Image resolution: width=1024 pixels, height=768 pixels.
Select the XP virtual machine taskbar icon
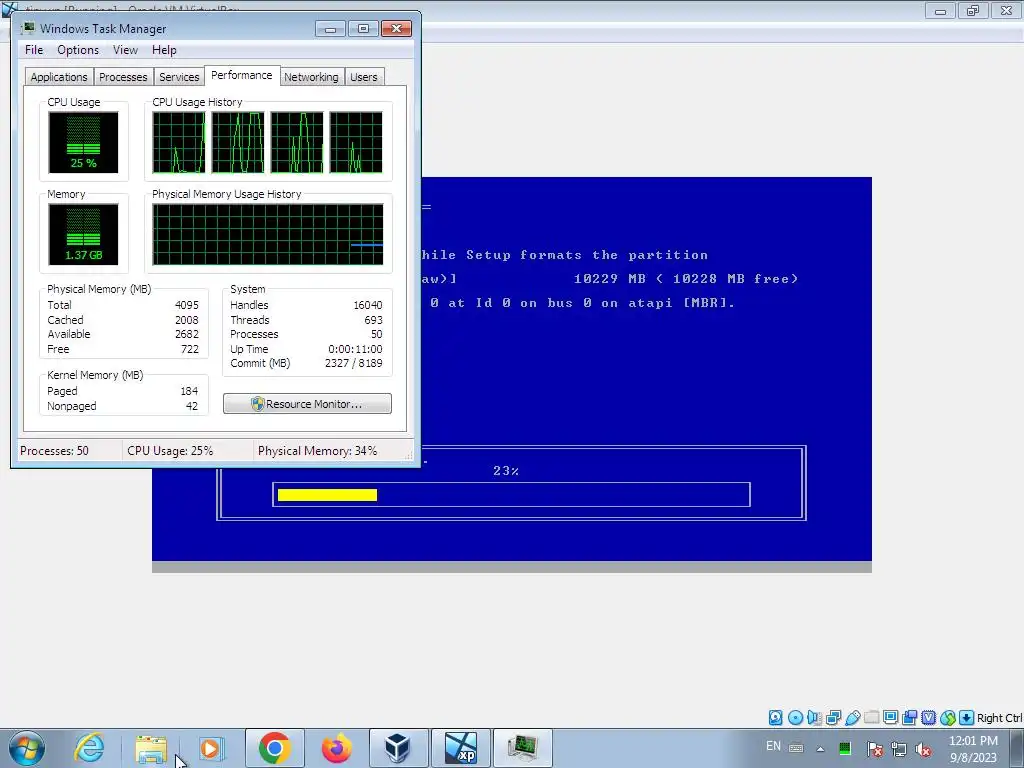[x=460, y=748]
